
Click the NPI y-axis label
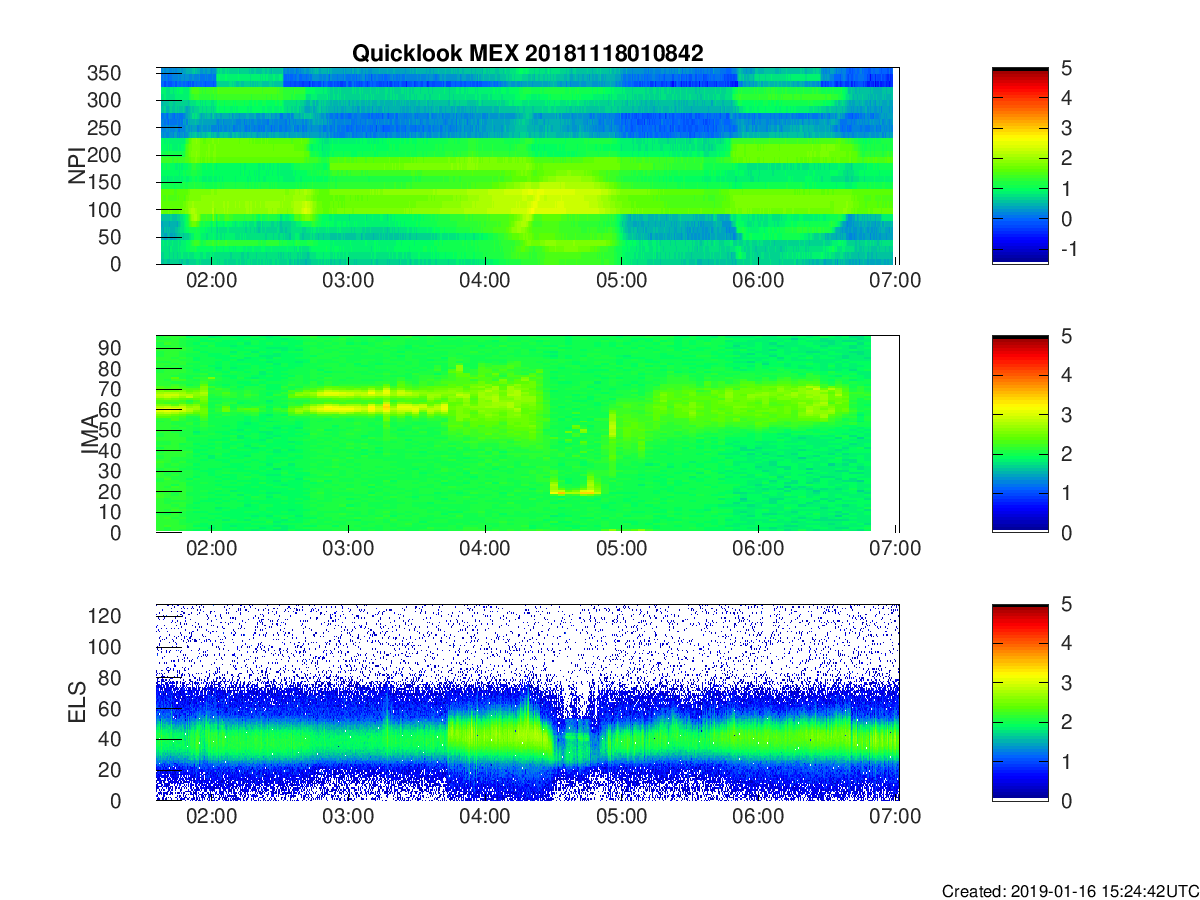pyautogui.click(x=77, y=165)
